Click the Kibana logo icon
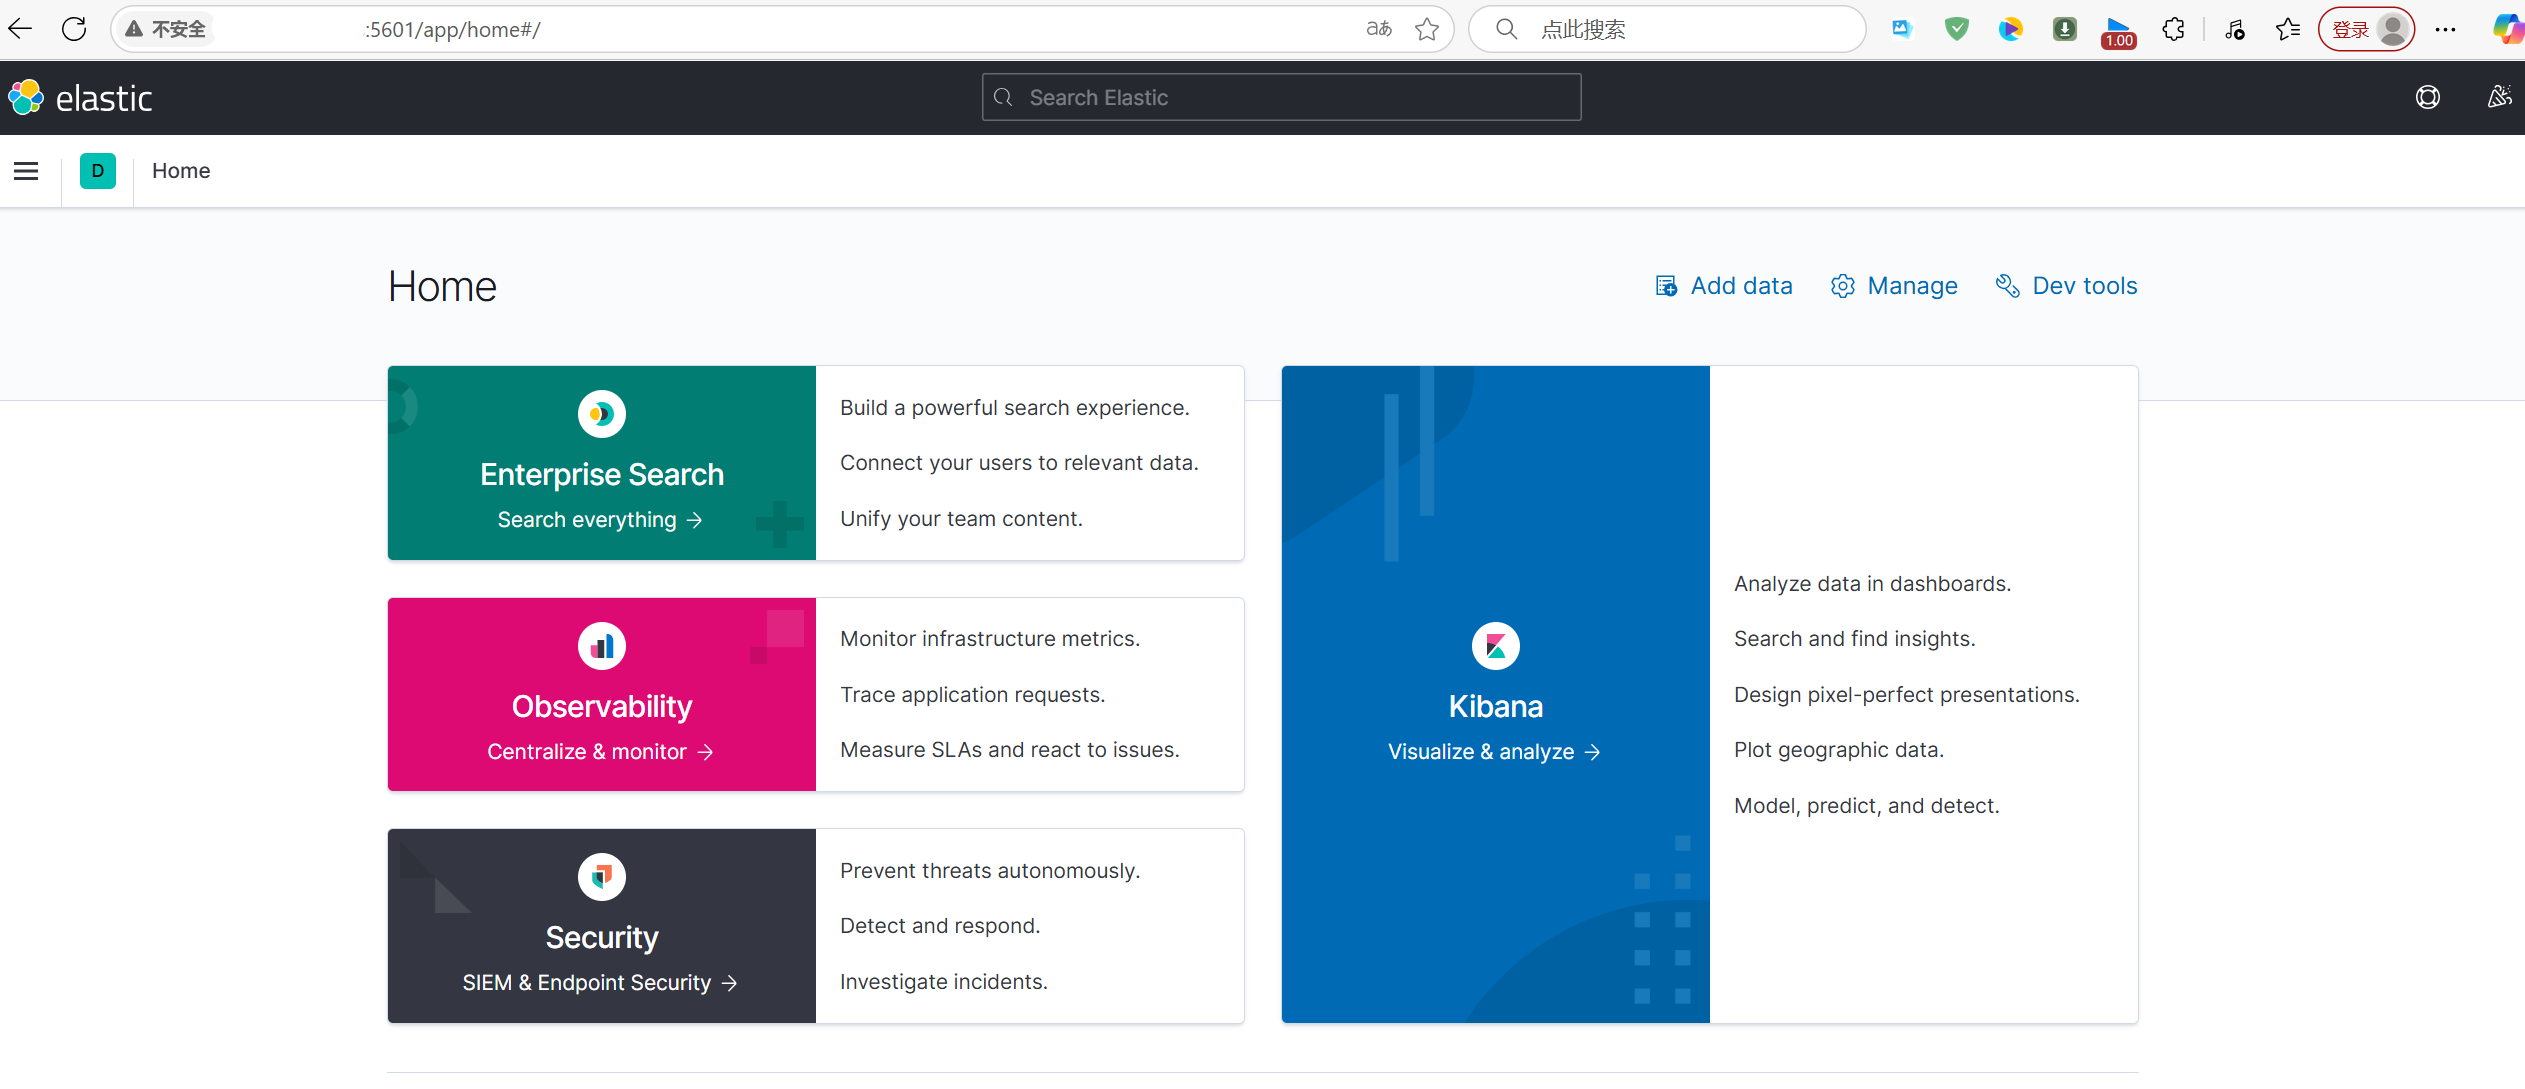Image resolution: width=2525 pixels, height=1089 pixels. [x=1495, y=646]
